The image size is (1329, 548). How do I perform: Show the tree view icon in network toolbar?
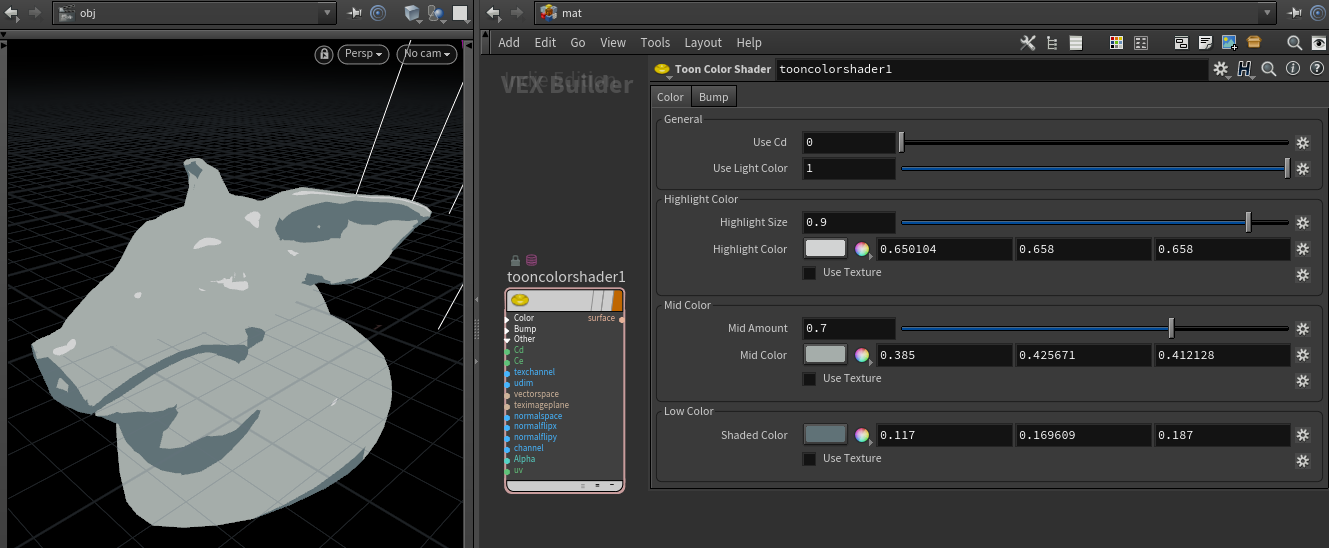point(1052,43)
